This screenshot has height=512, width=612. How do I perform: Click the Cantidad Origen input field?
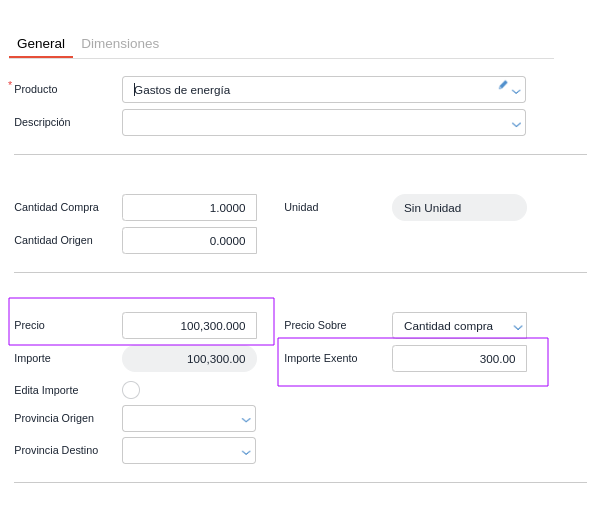(x=189, y=241)
